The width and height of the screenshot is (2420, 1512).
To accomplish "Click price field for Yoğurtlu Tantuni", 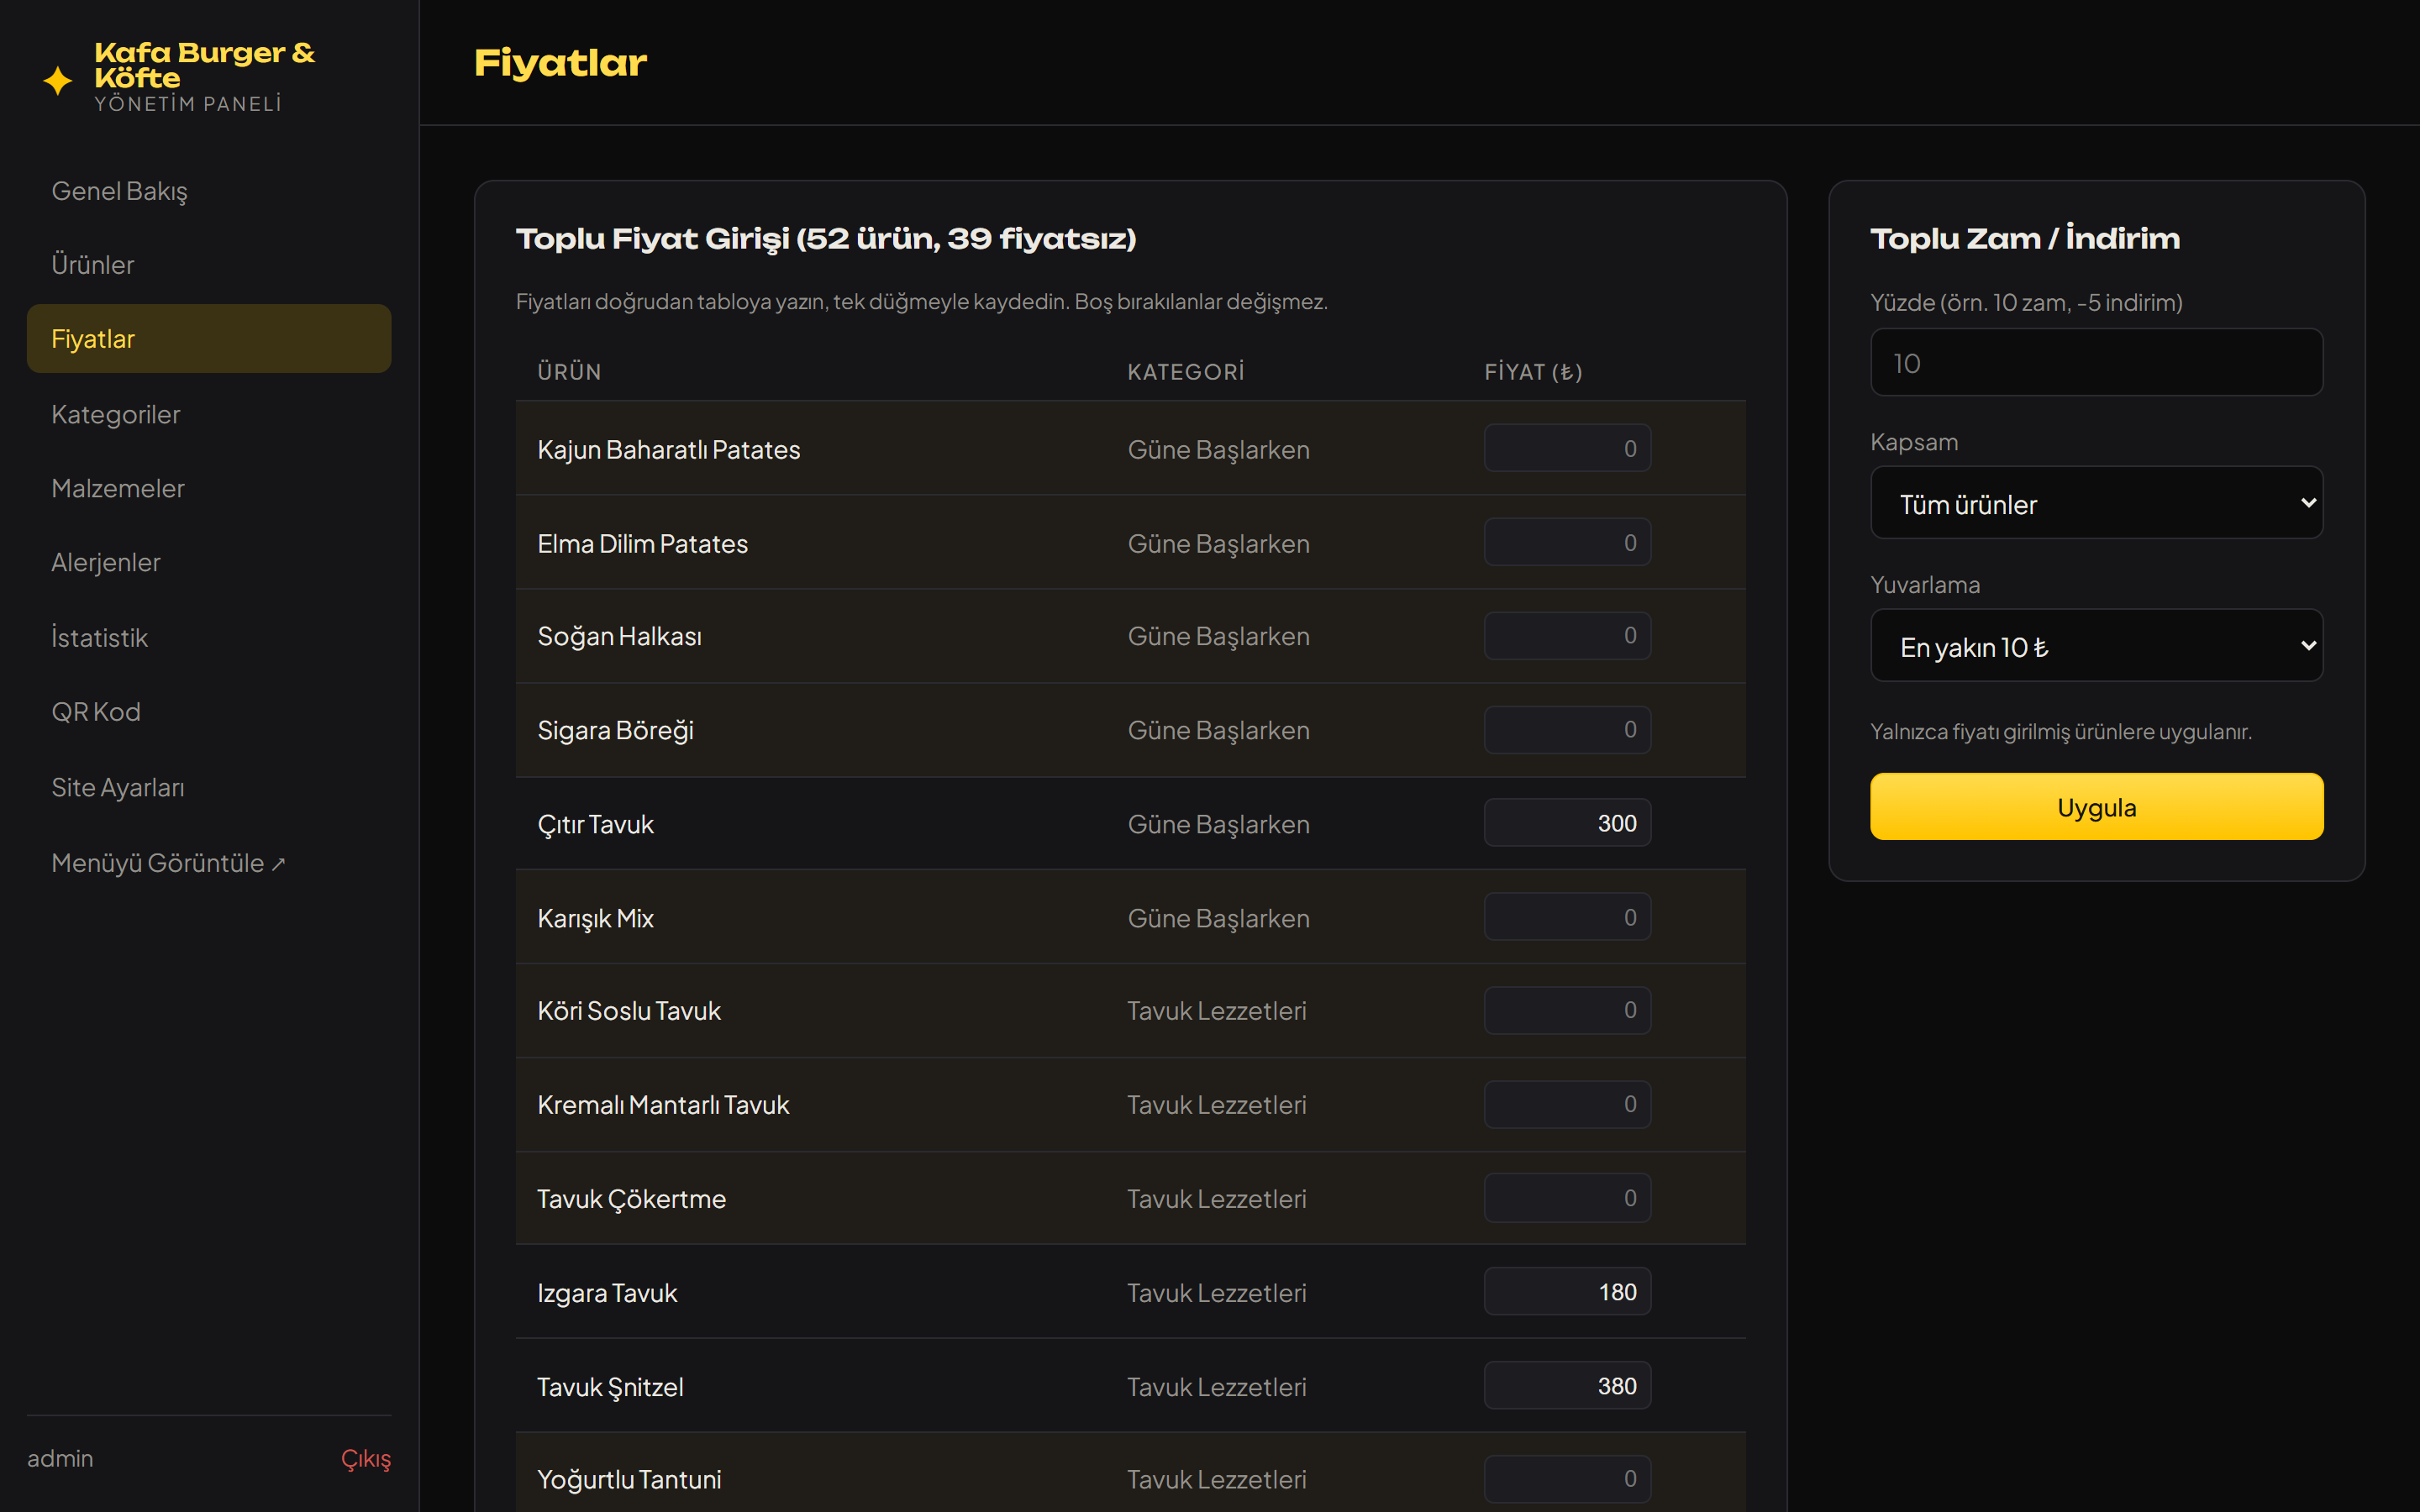I will 1567,1479.
